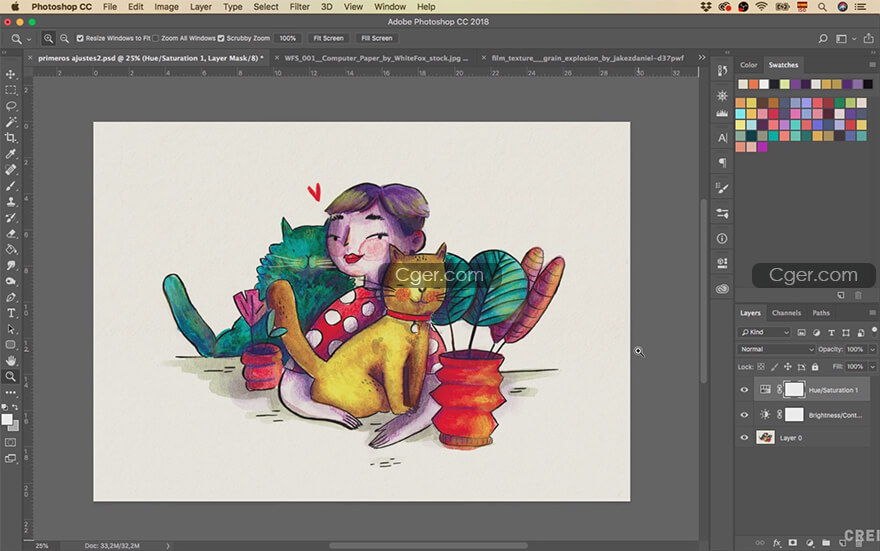Switch to WFS_001 Computer Paper document tab
The height and width of the screenshot is (551, 880).
coord(375,58)
